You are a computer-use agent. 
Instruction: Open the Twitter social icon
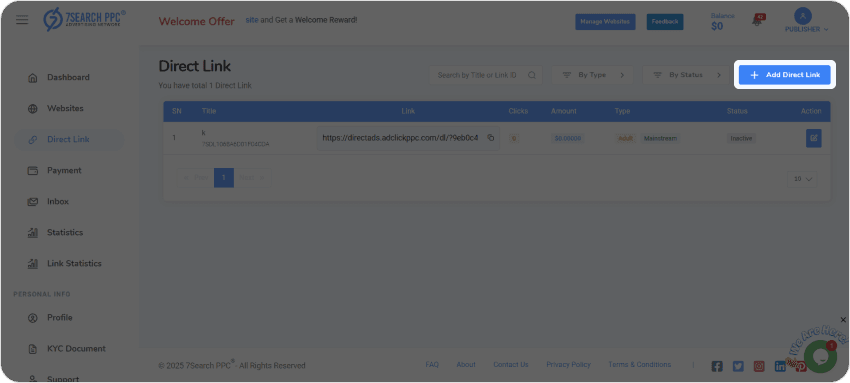pos(738,367)
